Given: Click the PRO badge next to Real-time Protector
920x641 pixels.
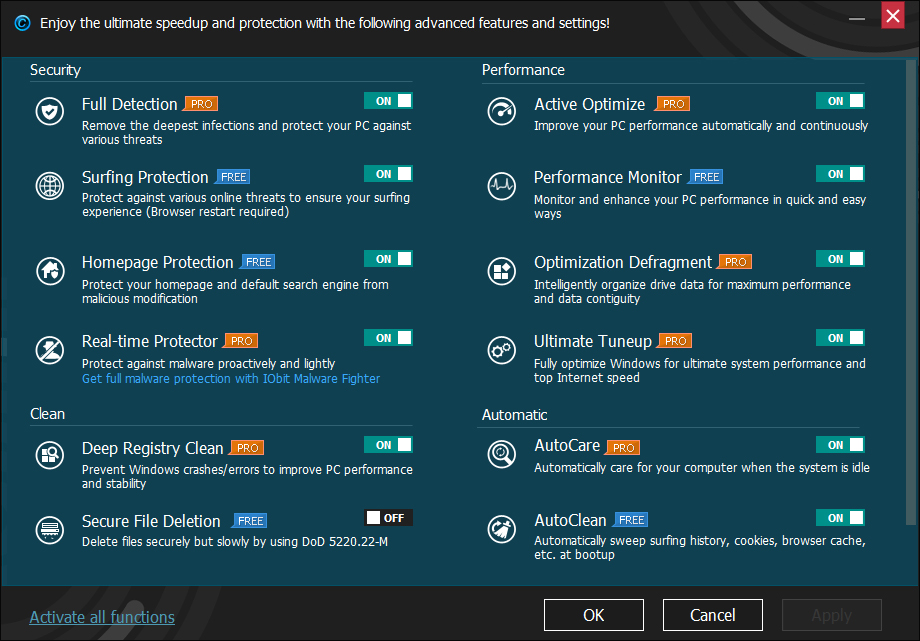Looking at the screenshot, I should pos(241,341).
